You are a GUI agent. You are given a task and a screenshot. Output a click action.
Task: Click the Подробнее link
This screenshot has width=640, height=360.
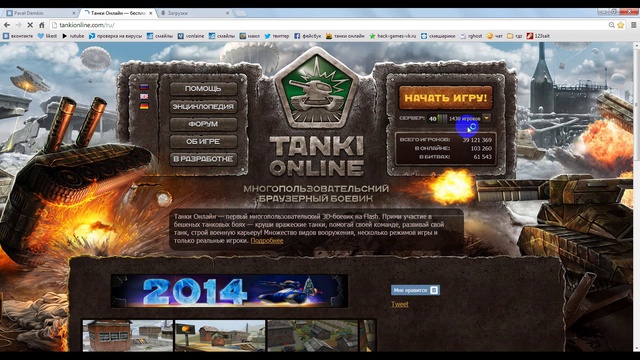coord(267,241)
